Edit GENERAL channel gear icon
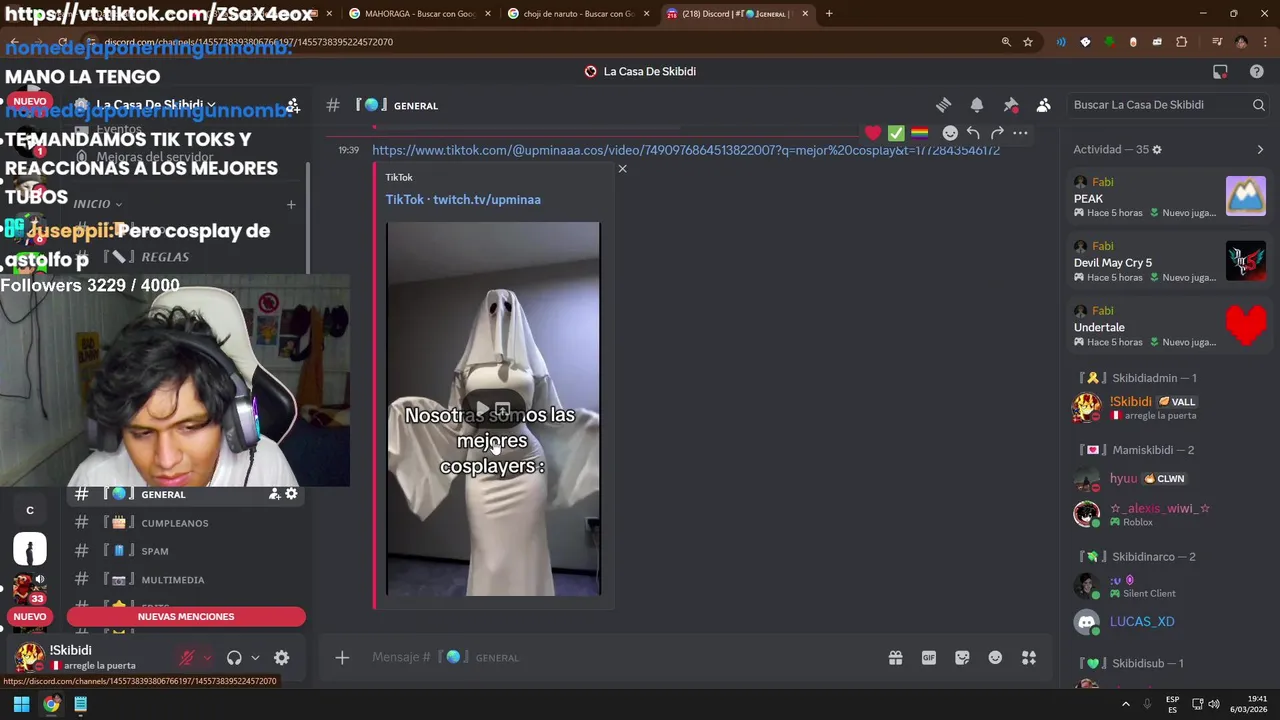This screenshot has height=720, width=1280. [x=291, y=494]
